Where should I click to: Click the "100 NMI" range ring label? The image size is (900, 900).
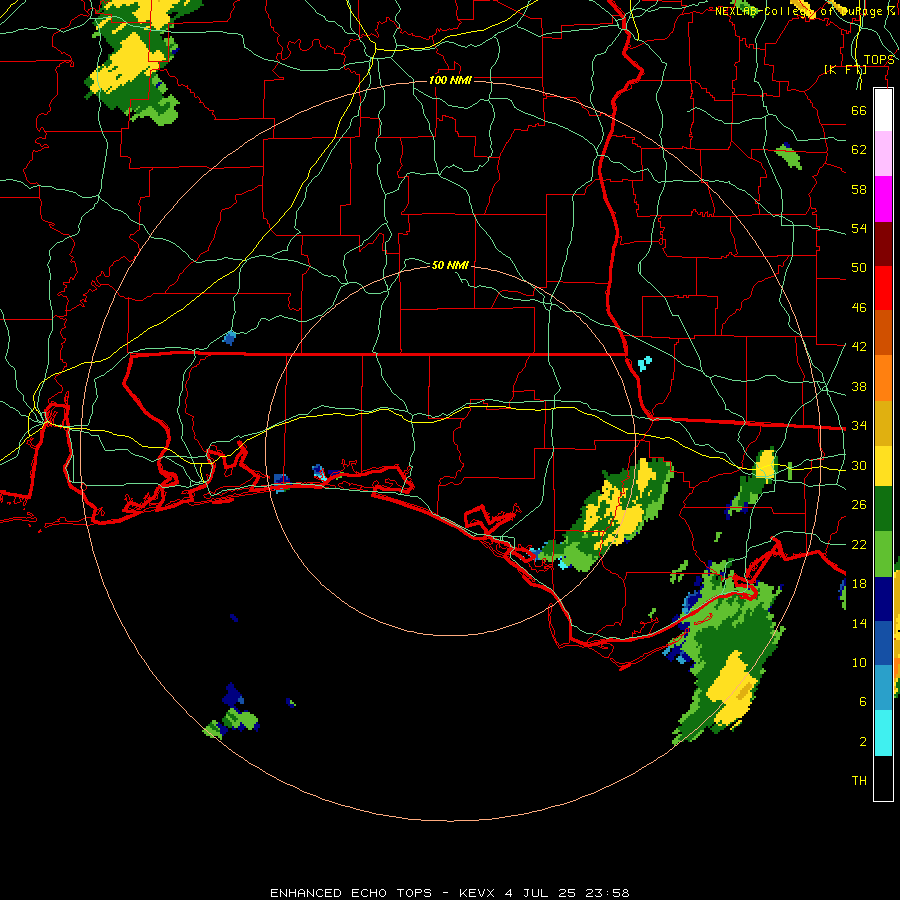(450, 80)
